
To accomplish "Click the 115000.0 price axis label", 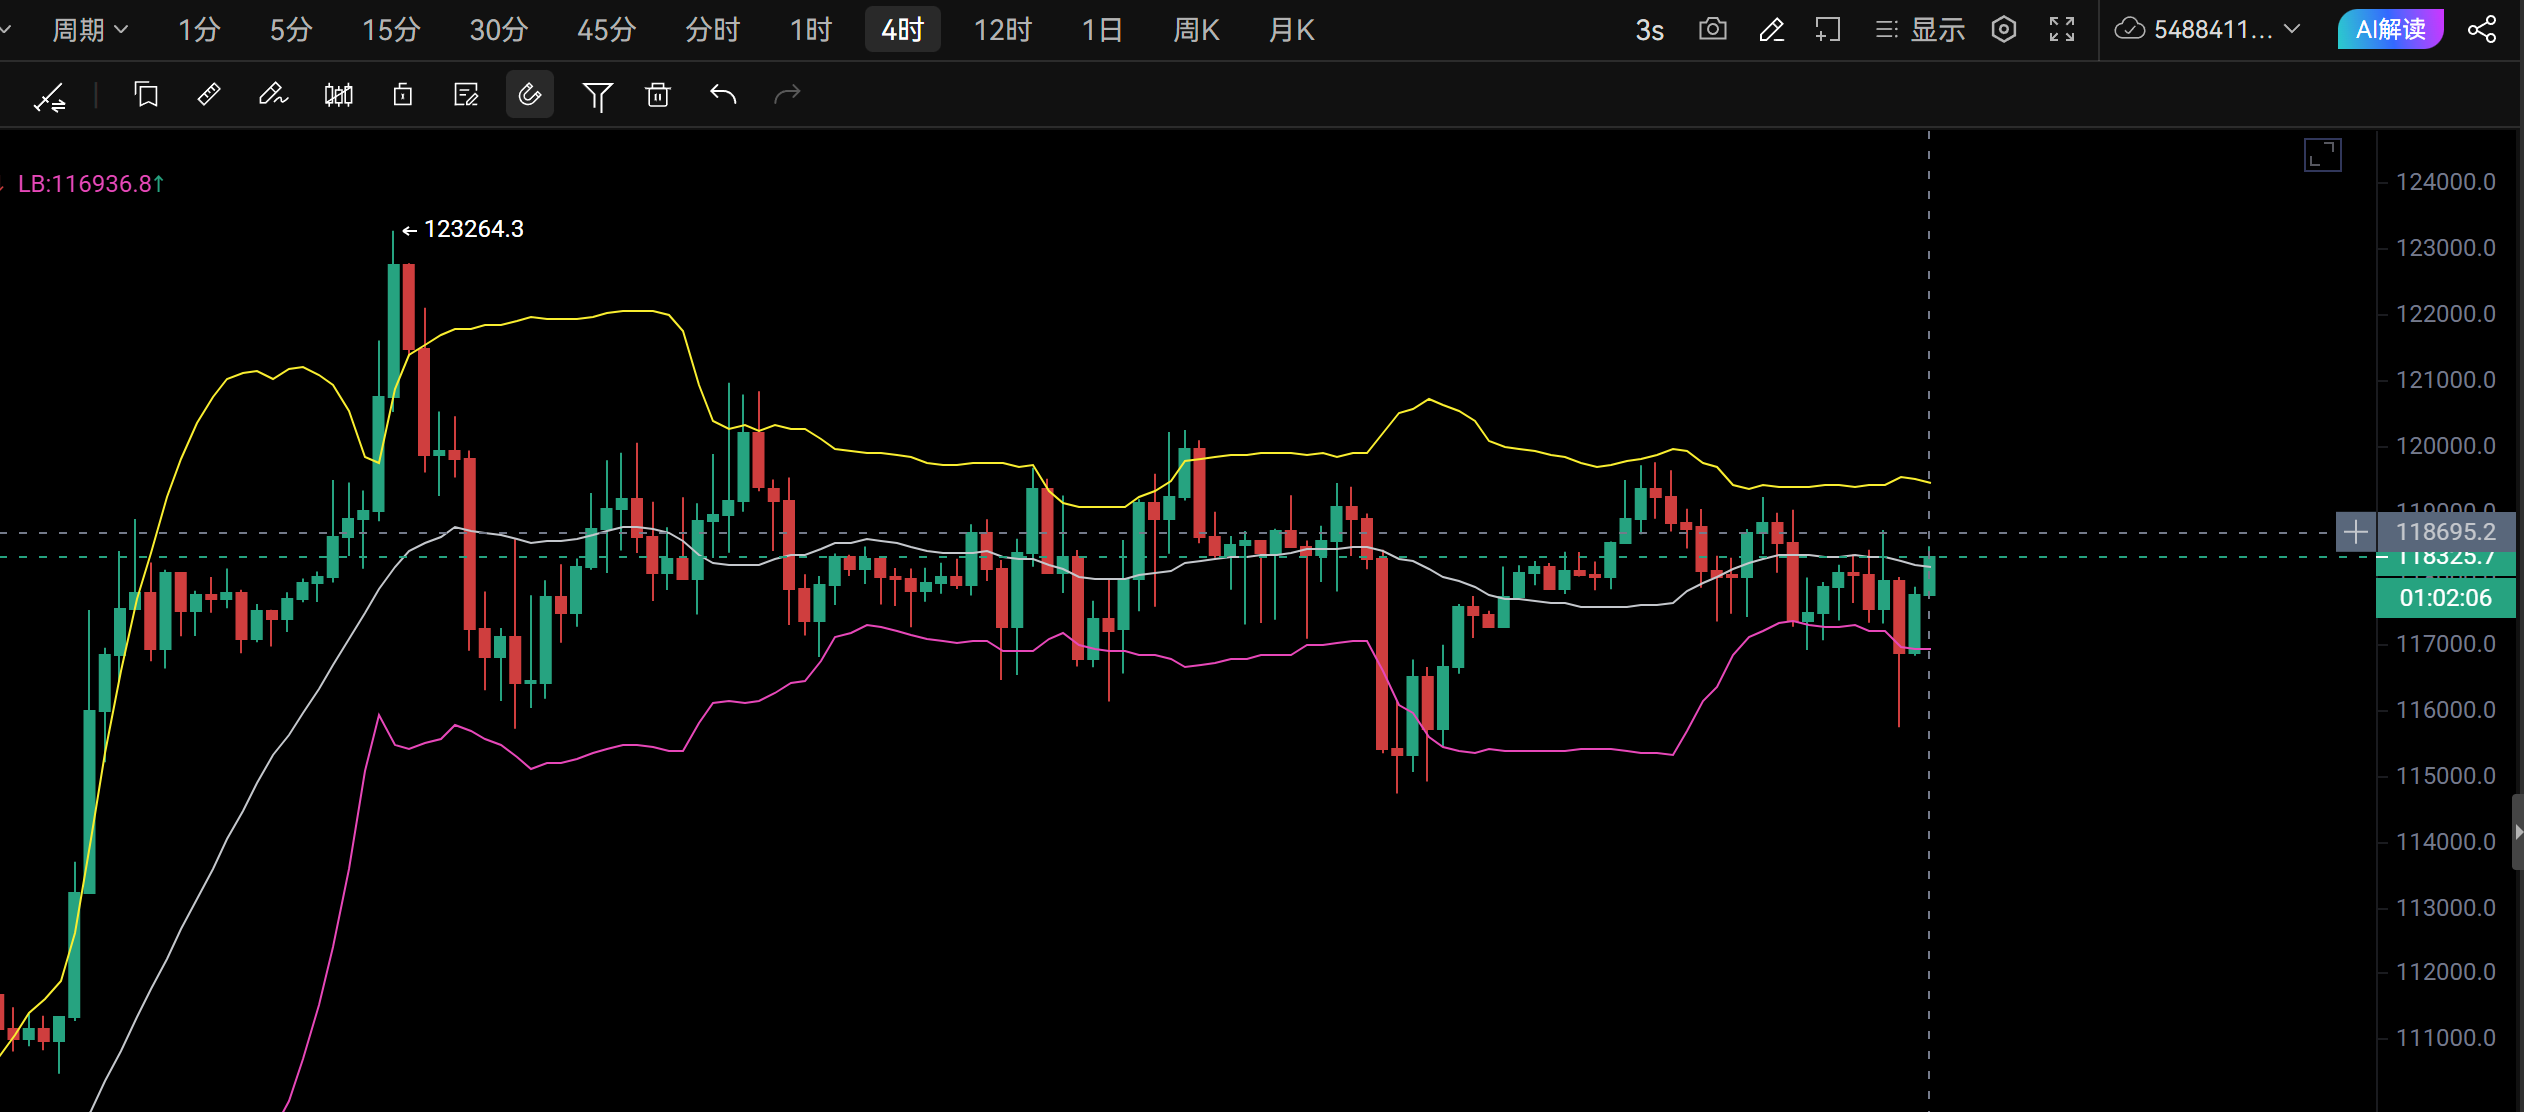I will point(2445,776).
